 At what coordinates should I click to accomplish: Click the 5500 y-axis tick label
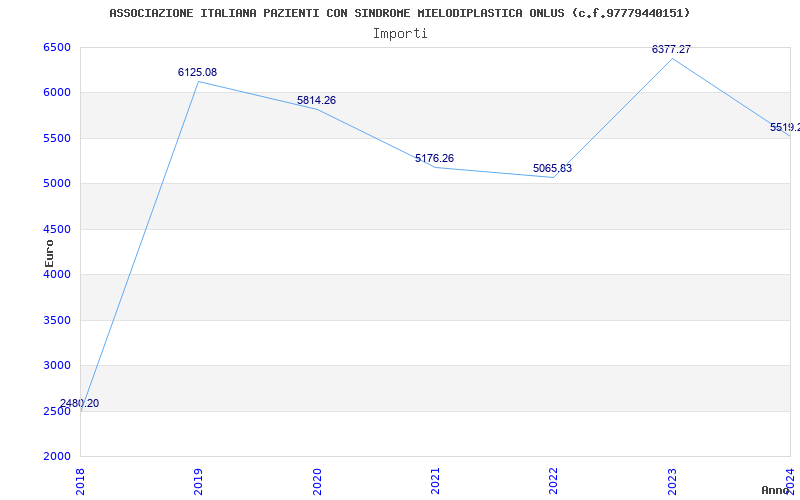[57, 139]
